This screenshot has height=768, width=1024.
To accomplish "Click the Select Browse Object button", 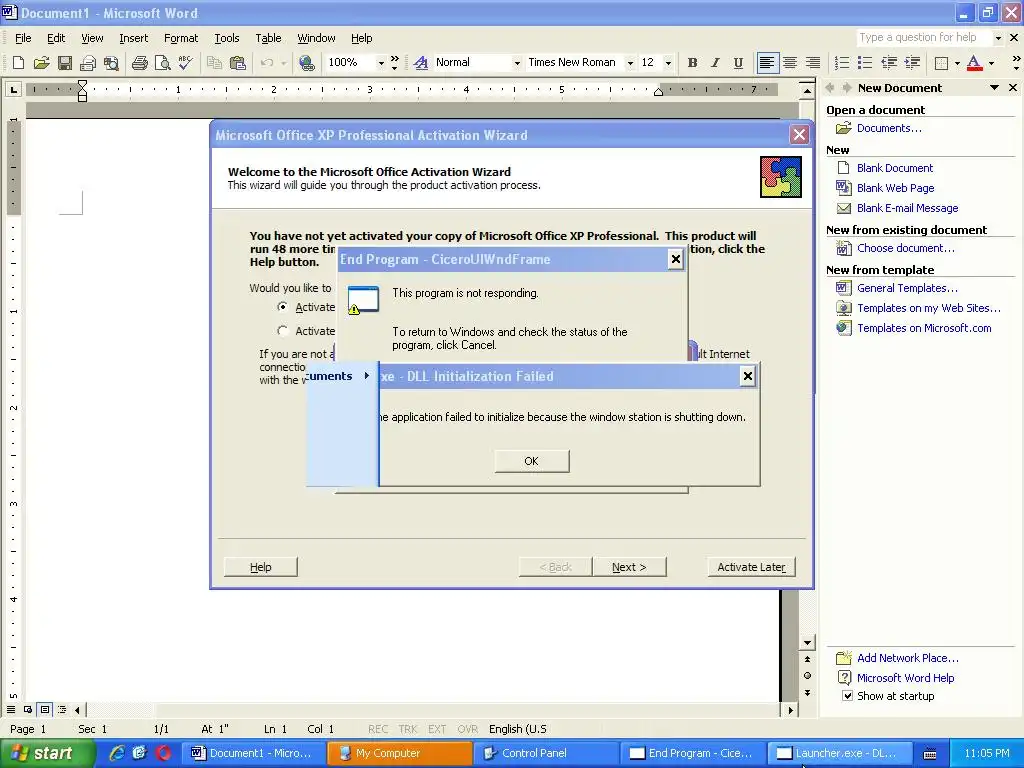I will click(x=807, y=676).
